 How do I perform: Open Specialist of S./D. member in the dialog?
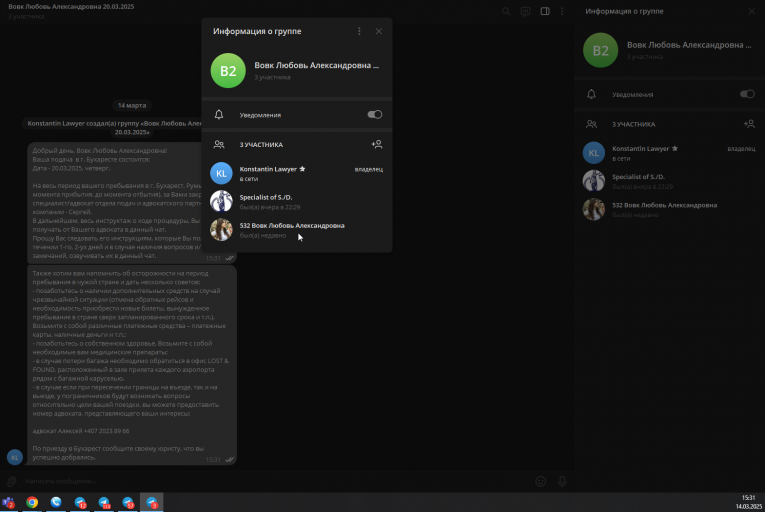pyautogui.click(x=297, y=202)
